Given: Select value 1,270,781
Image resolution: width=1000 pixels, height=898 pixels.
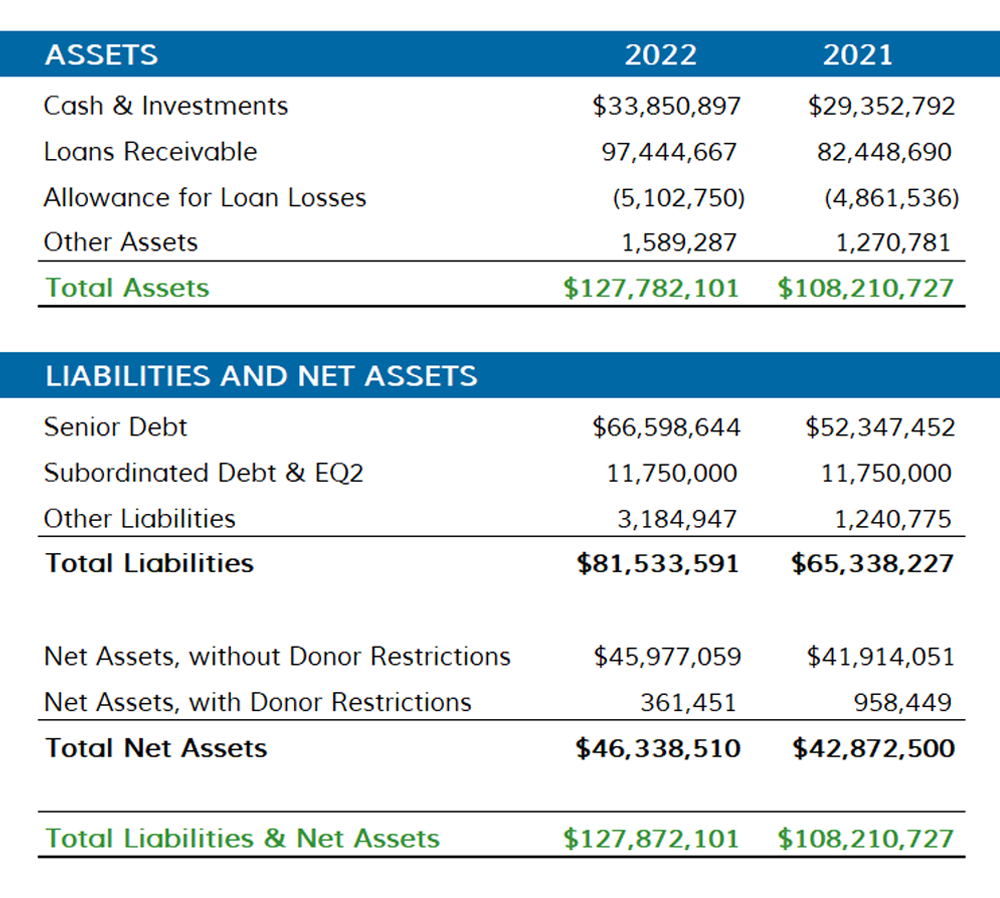Looking at the screenshot, I should pos(893,242).
